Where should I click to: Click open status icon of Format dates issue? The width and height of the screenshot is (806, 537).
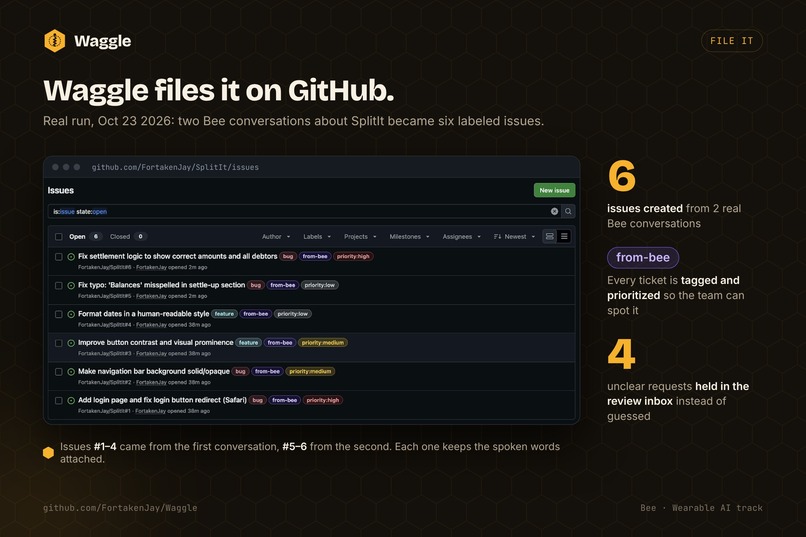[71, 314]
